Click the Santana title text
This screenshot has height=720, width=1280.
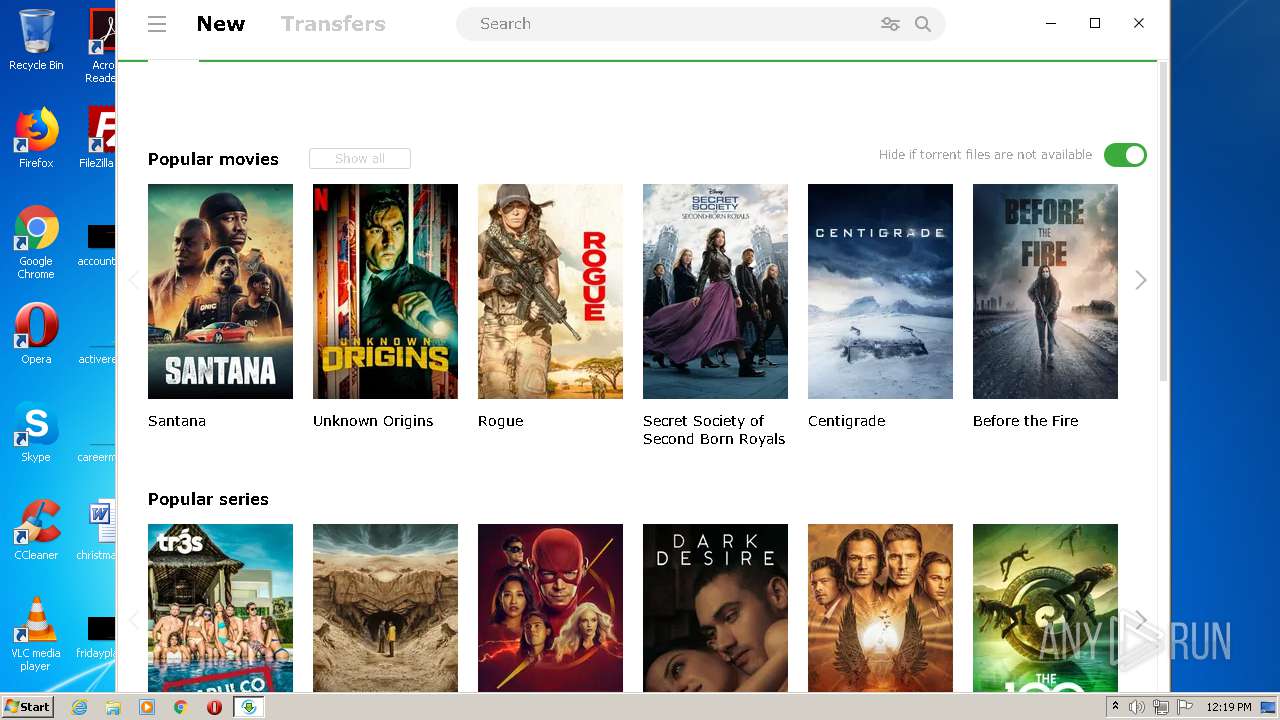pyautogui.click(x=177, y=421)
